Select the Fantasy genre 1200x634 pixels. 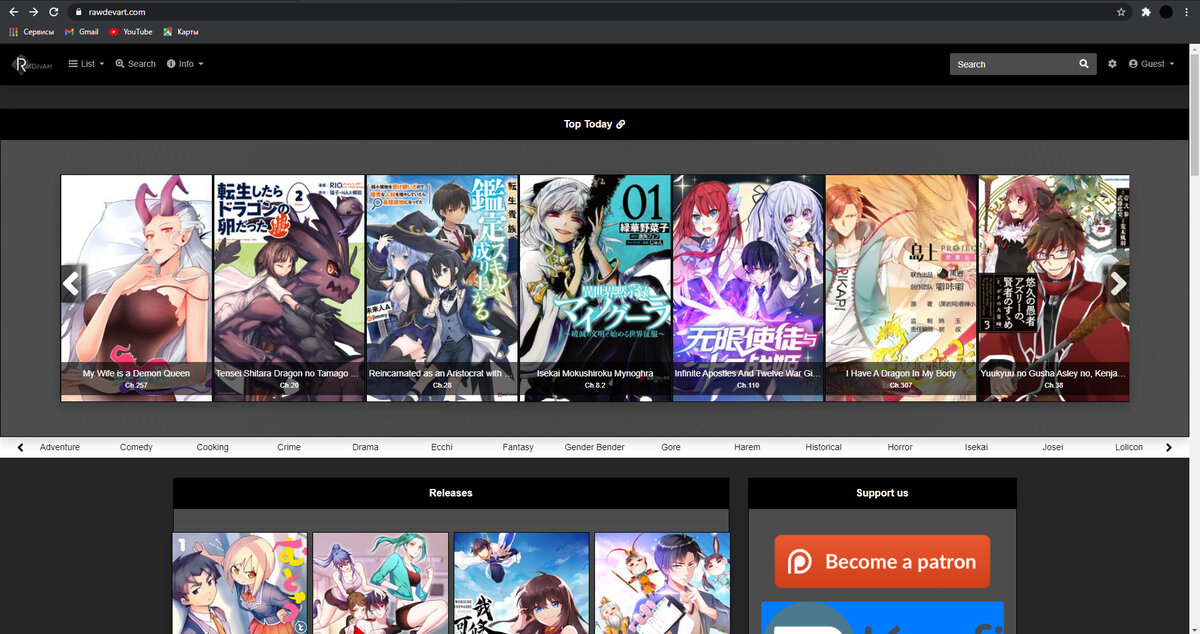[x=518, y=447]
